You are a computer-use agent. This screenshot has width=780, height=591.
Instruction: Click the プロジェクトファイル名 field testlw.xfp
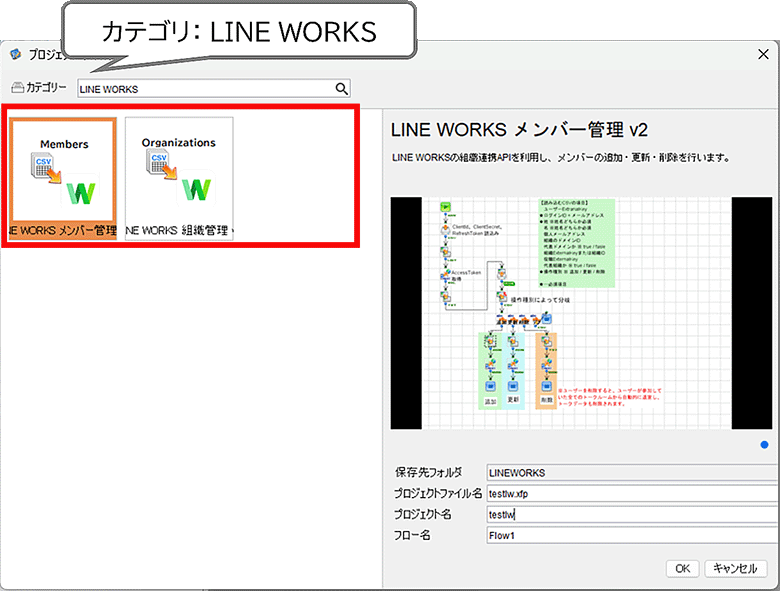tap(632, 493)
